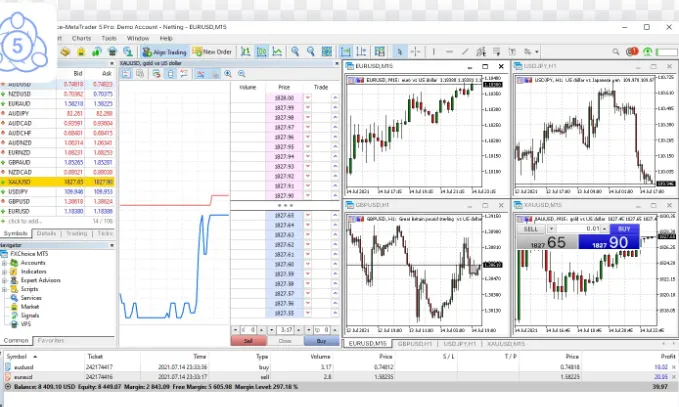Close the Navigator panel
The height and width of the screenshot is (407, 679).
coord(111,245)
